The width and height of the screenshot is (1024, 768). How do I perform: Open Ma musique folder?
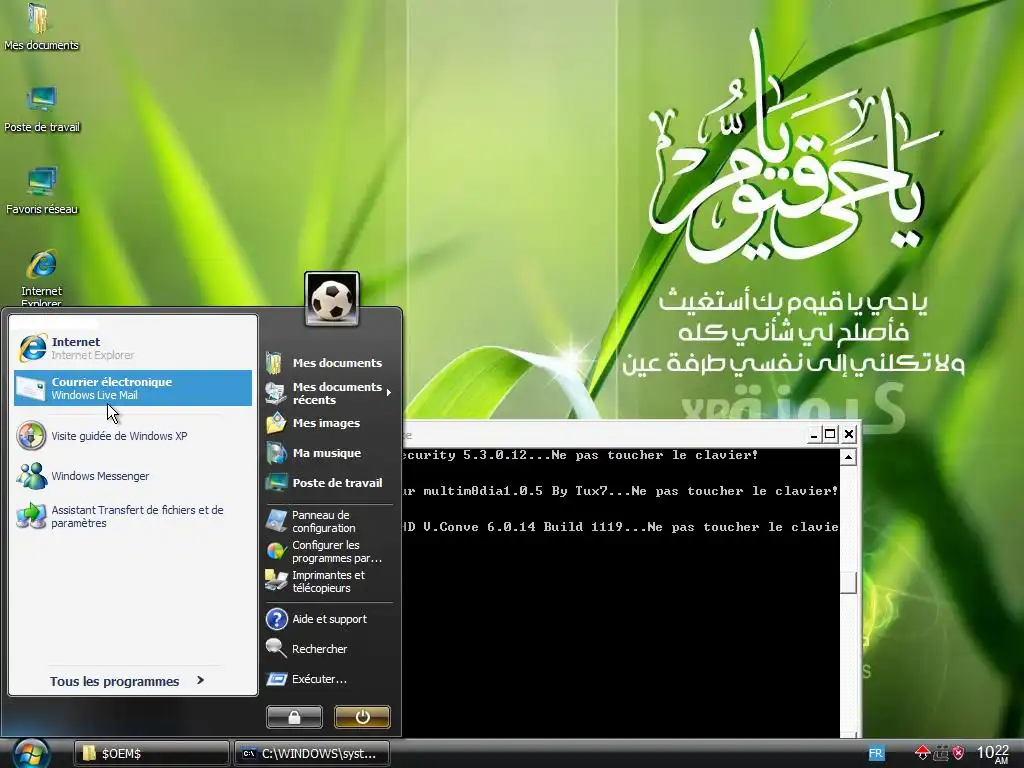coord(328,453)
